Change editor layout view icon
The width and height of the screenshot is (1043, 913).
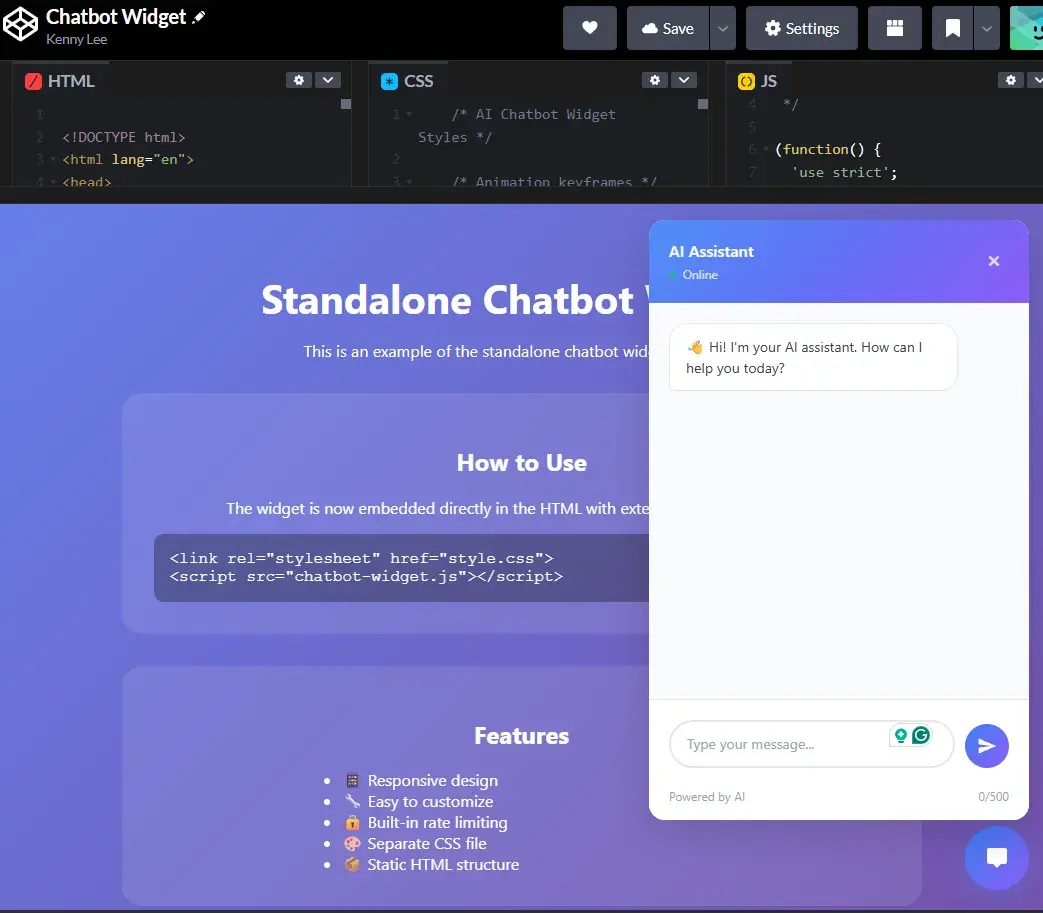[x=895, y=28]
